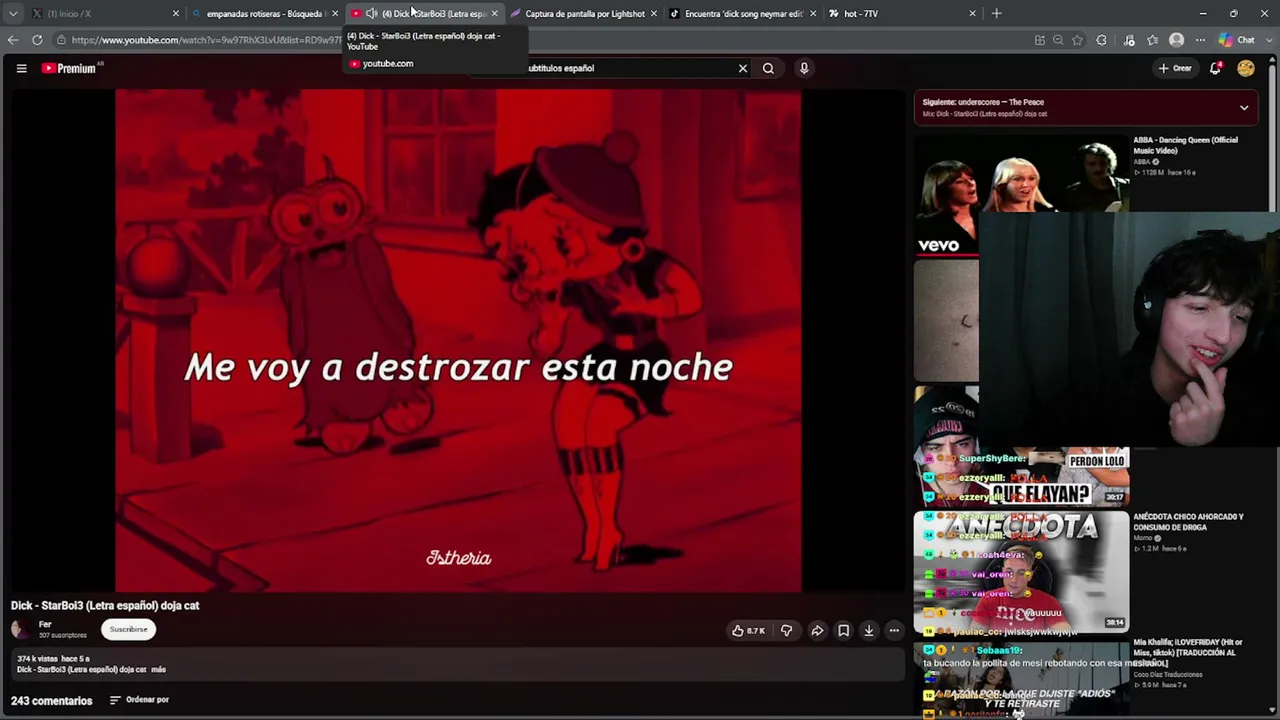Switch to 'empanadas rotiseras - Búsqueda' tab

[x=264, y=14]
